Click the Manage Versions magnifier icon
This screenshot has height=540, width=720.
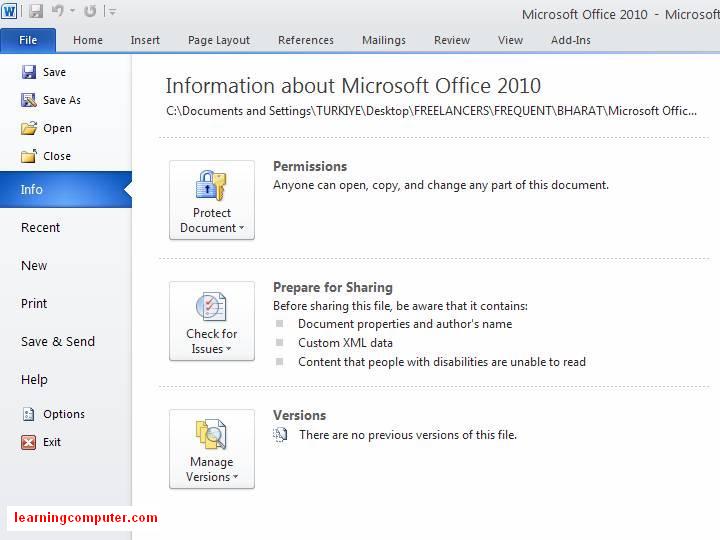[211, 434]
